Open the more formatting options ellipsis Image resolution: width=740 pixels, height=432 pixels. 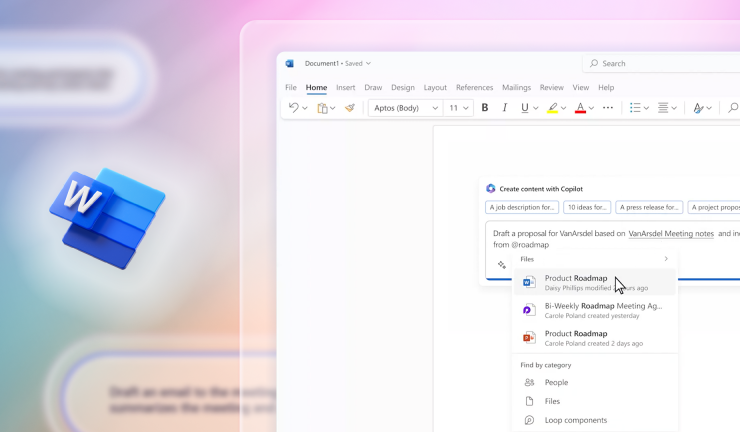(x=607, y=108)
